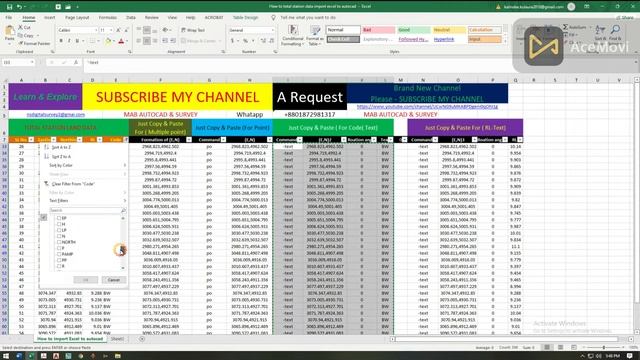Open the Name Box dropdown arrow
Image resolution: width=640 pixels, height=360 pixels.
pyautogui.click(x=32, y=62)
